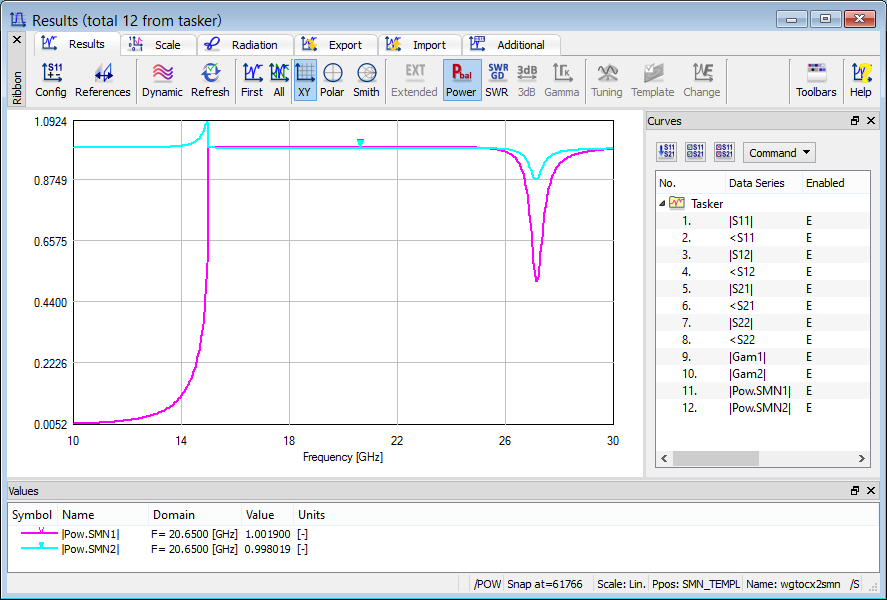Open the Toolbars options
The height and width of the screenshot is (600, 887).
816,80
